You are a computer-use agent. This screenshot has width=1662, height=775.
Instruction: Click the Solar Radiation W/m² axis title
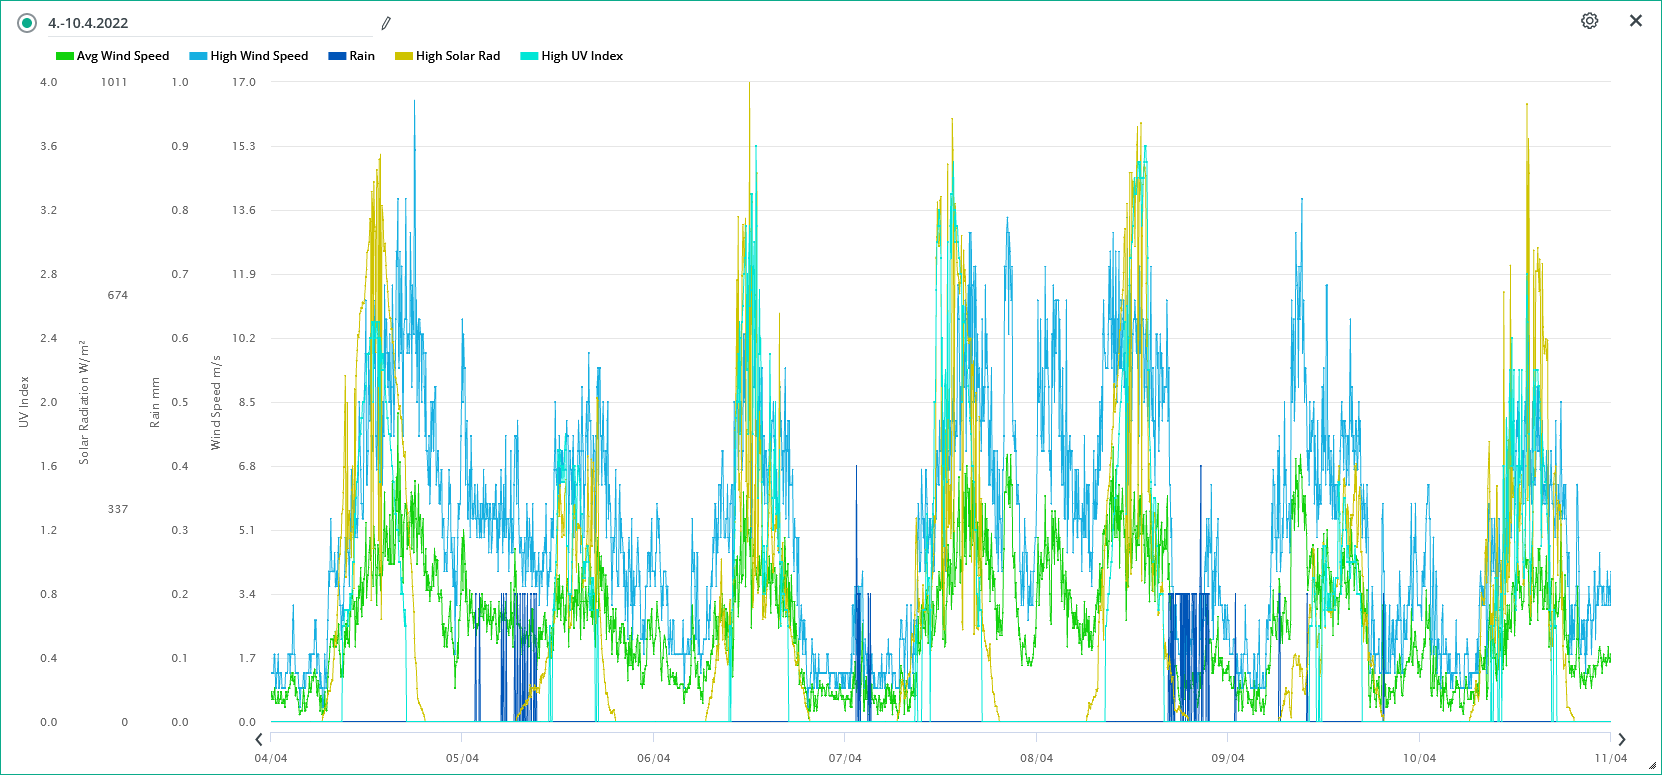tap(84, 402)
